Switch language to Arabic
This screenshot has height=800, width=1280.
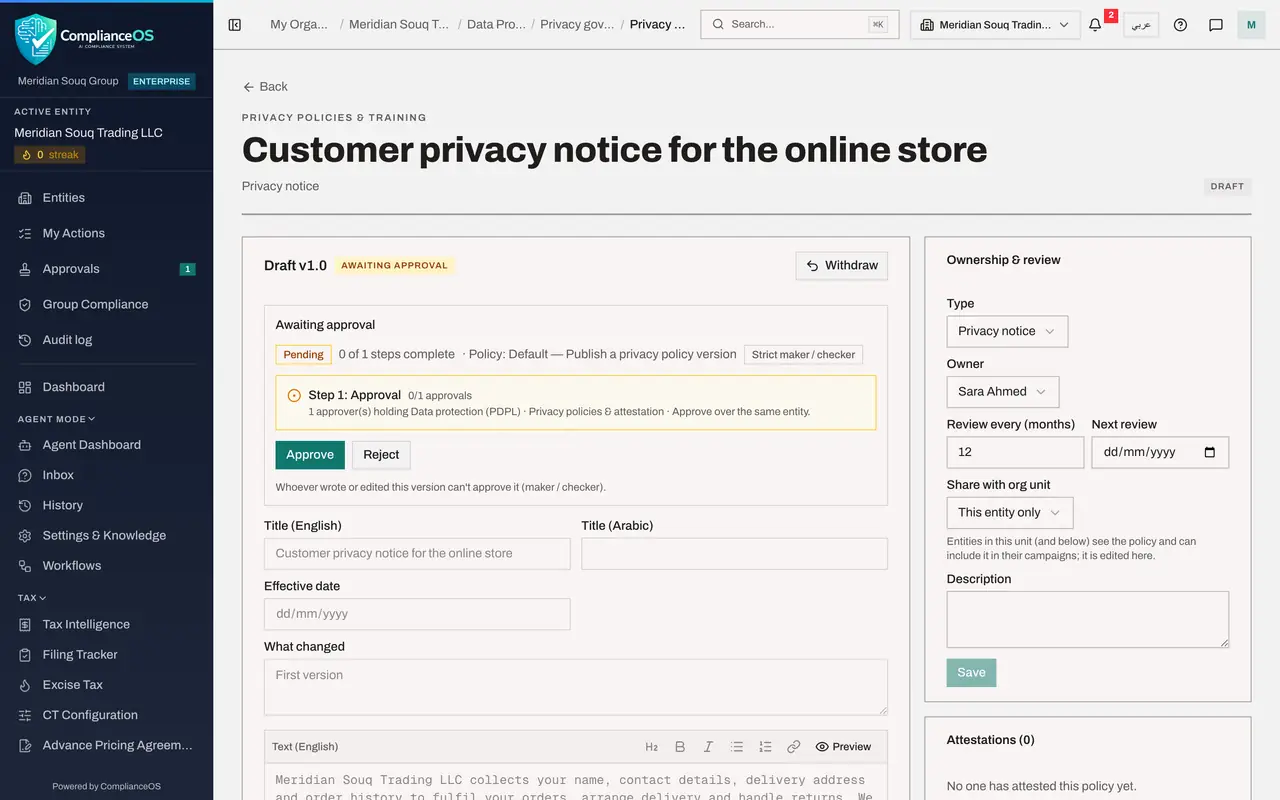[1141, 25]
